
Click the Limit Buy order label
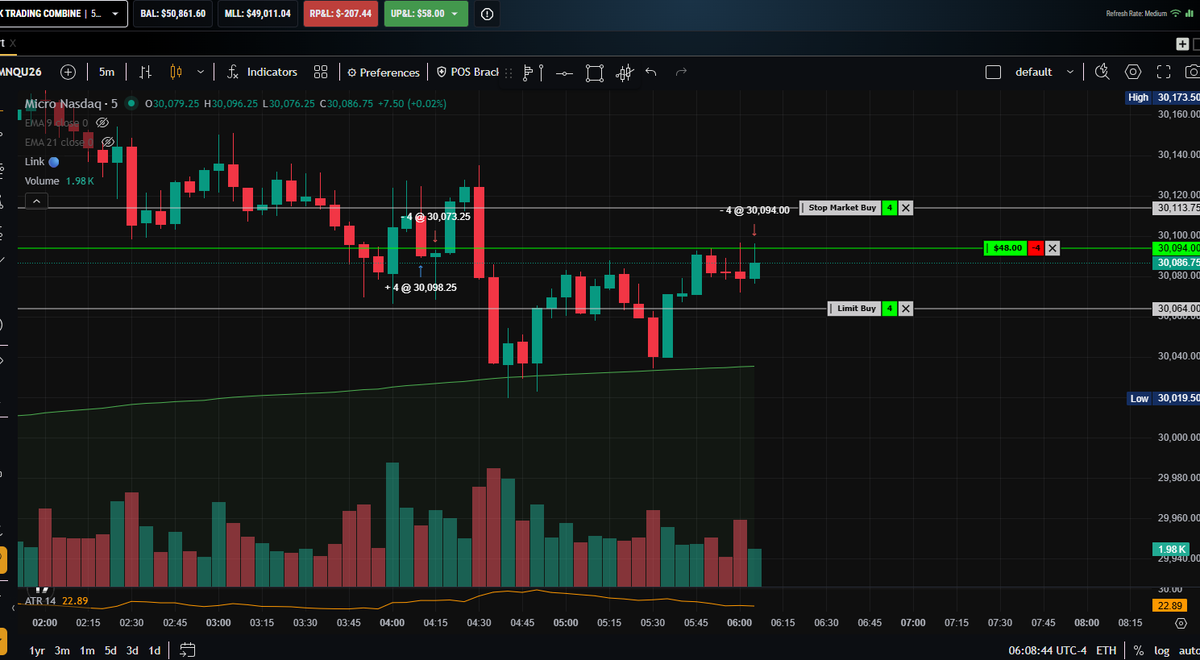point(855,308)
